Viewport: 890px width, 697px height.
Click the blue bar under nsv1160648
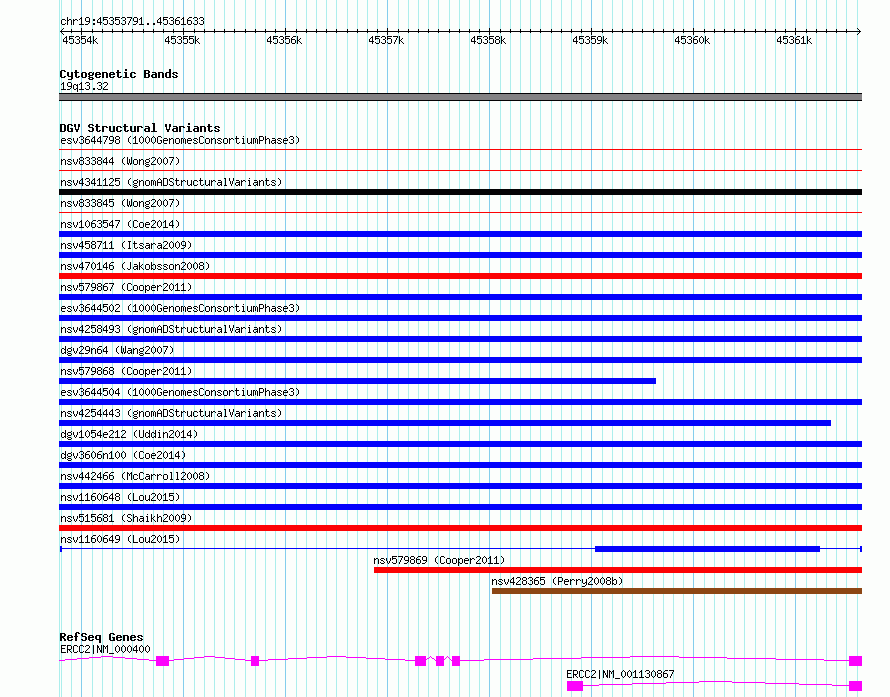click(x=460, y=507)
